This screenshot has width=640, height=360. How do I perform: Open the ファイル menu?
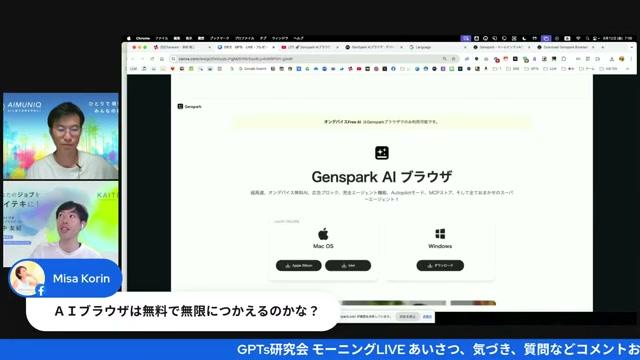(x=162, y=38)
